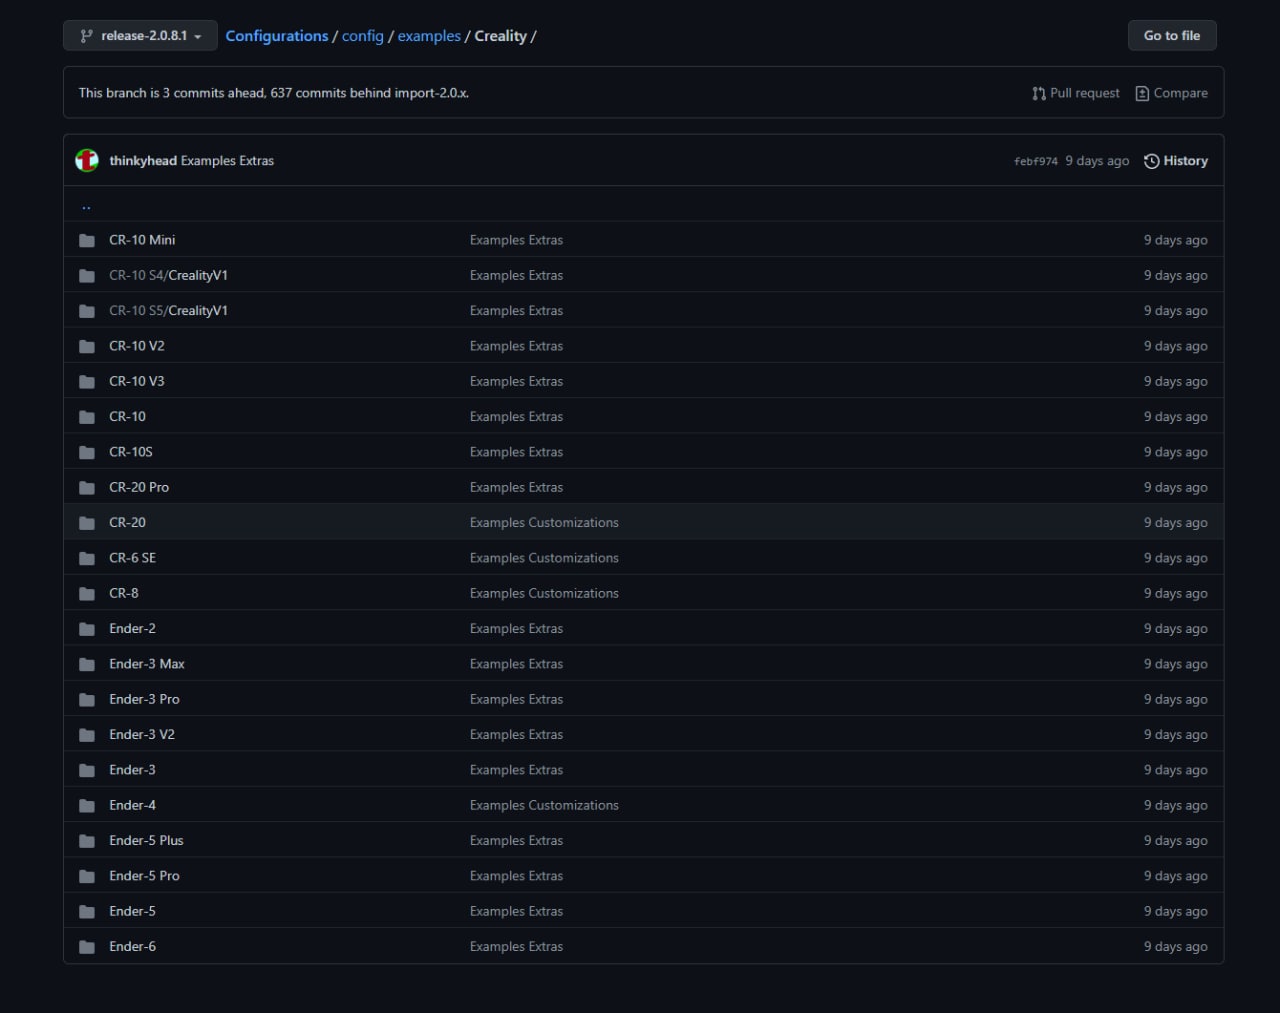
Task: Open a Pull request
Action: point(1076,93)
